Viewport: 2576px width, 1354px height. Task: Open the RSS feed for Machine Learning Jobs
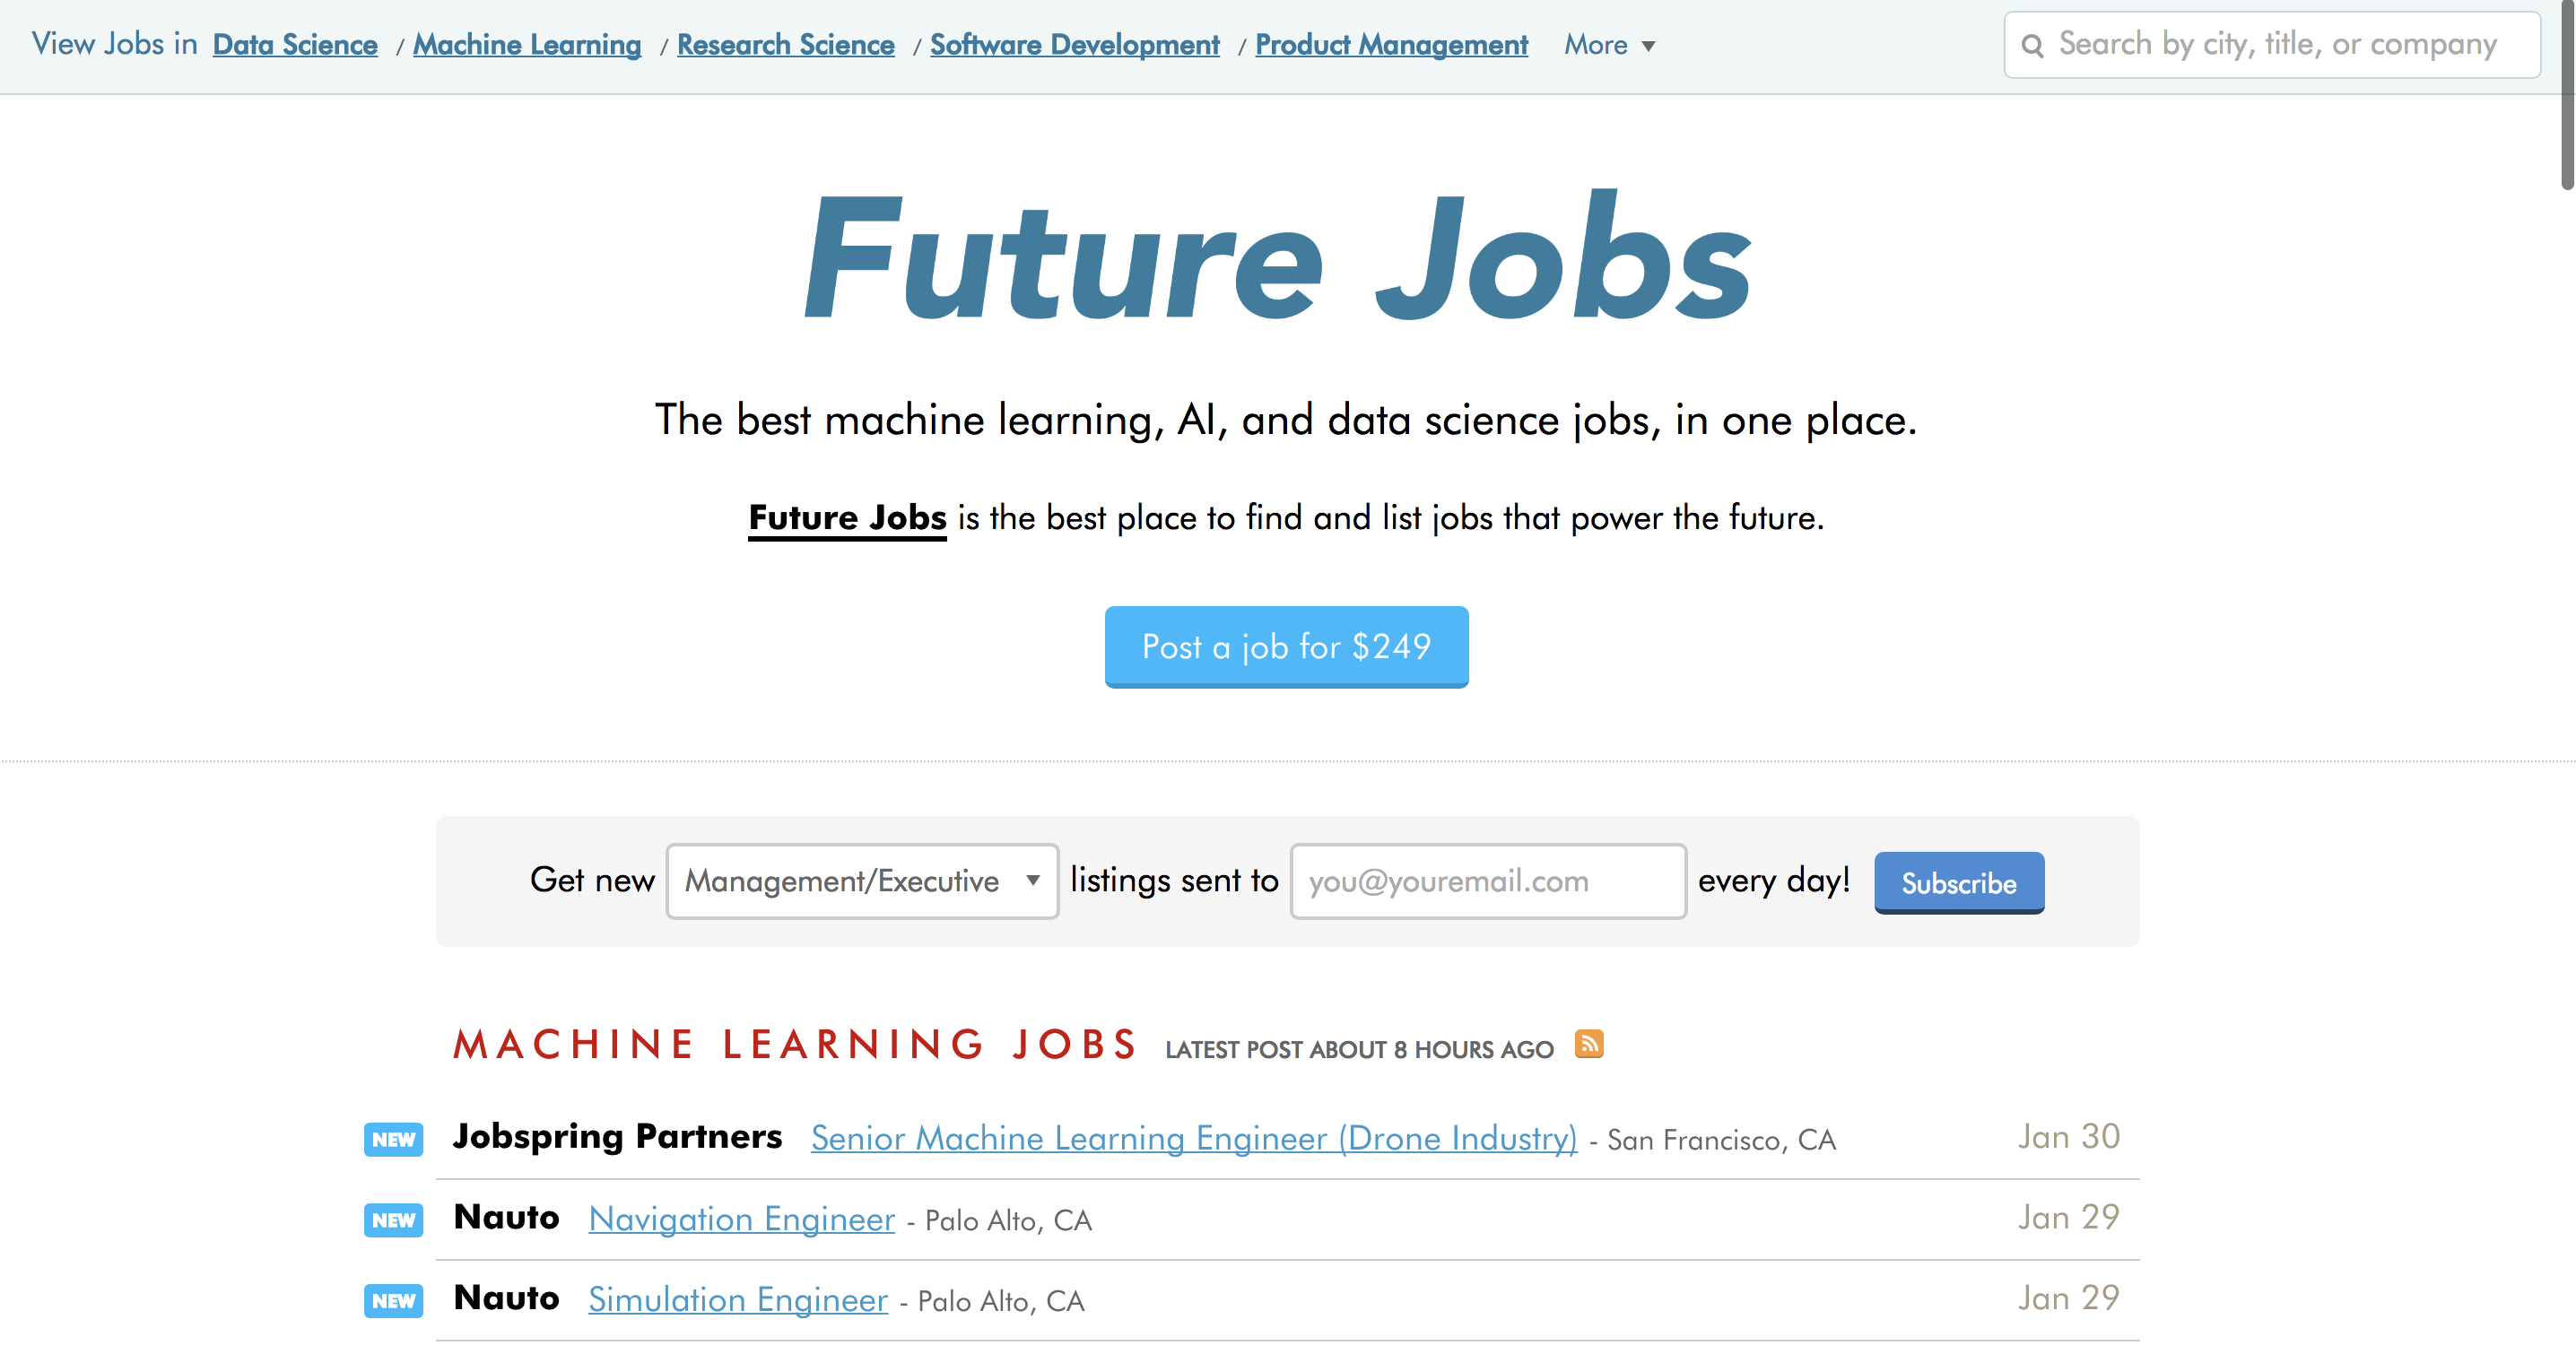coord(1589,1044)
